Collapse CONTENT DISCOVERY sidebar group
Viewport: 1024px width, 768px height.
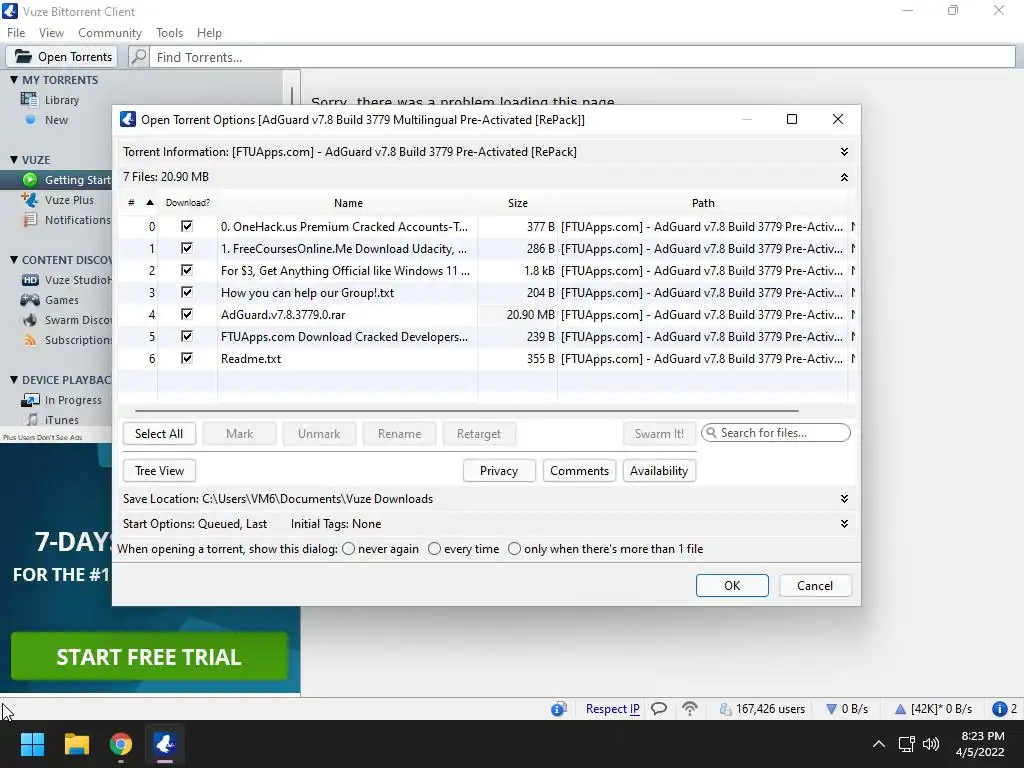click(14, 260)
